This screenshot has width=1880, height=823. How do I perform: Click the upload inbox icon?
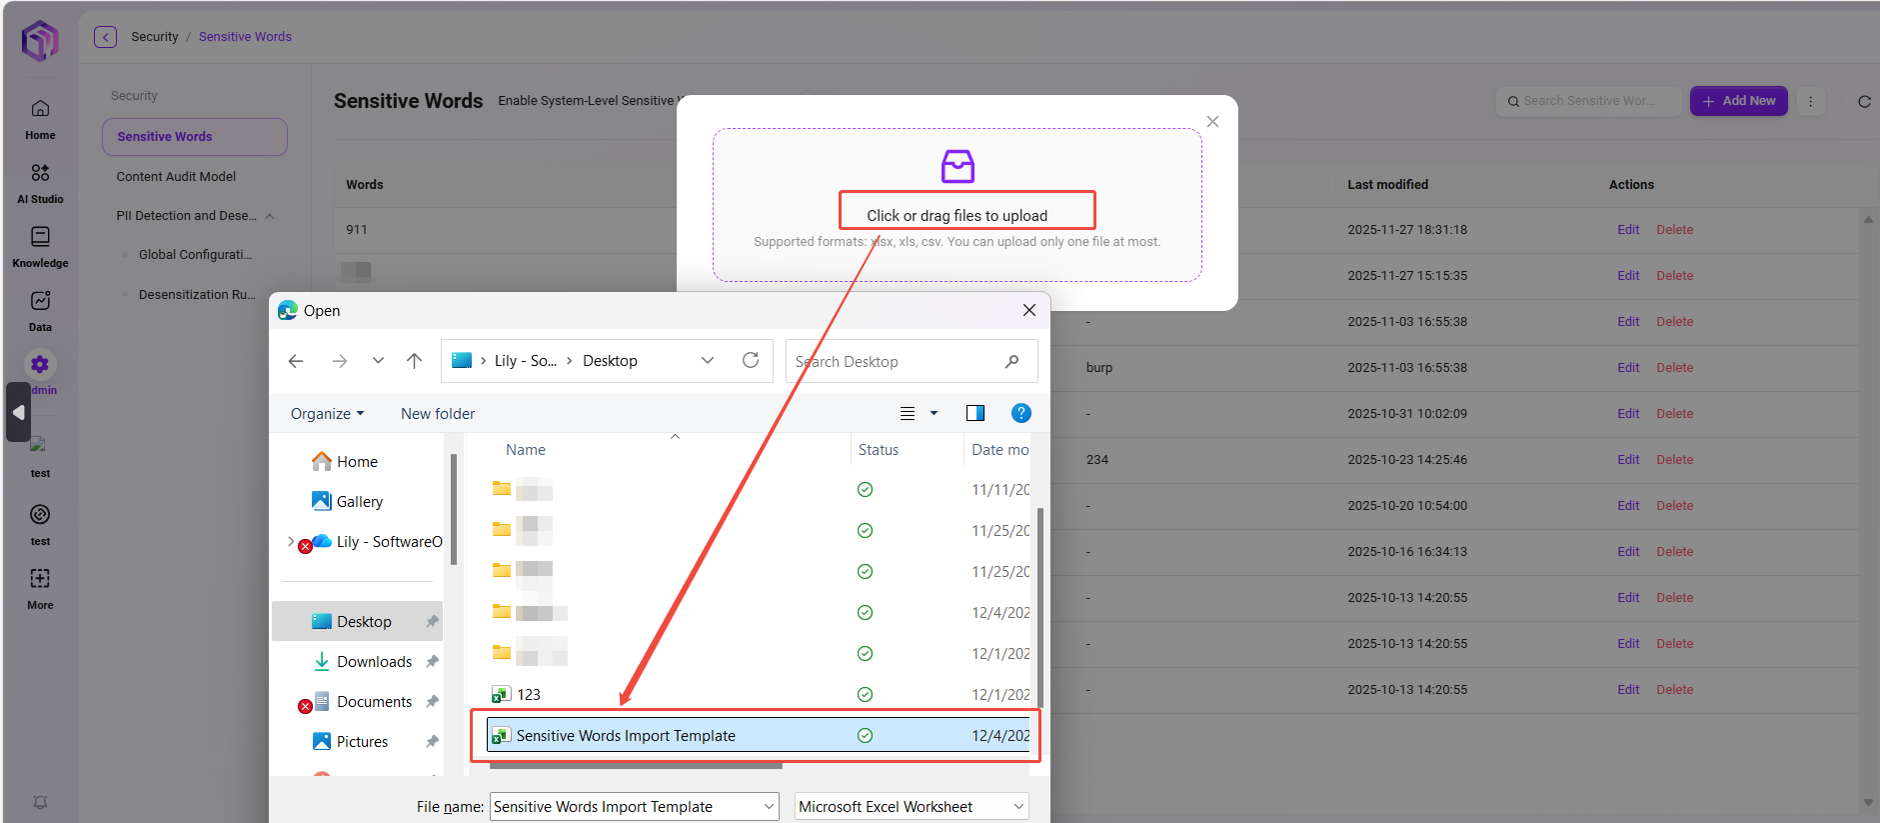pyautogui.click(x=957, y=166)
